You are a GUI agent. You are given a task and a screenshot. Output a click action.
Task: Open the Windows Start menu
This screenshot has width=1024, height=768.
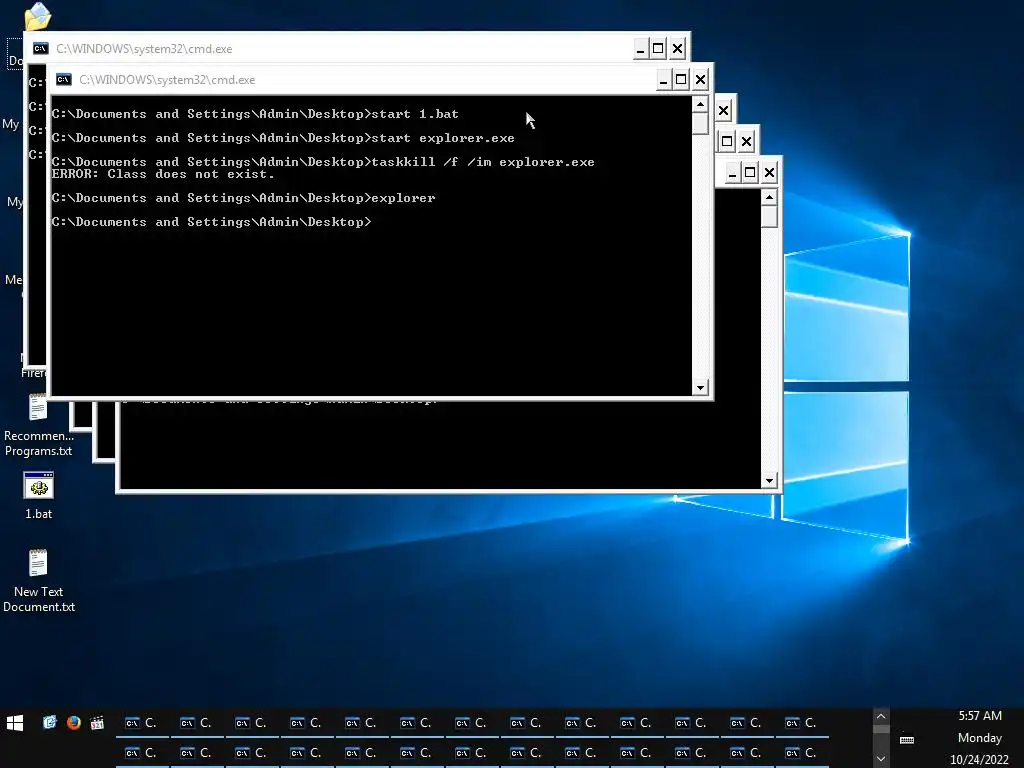pos(15,723)
